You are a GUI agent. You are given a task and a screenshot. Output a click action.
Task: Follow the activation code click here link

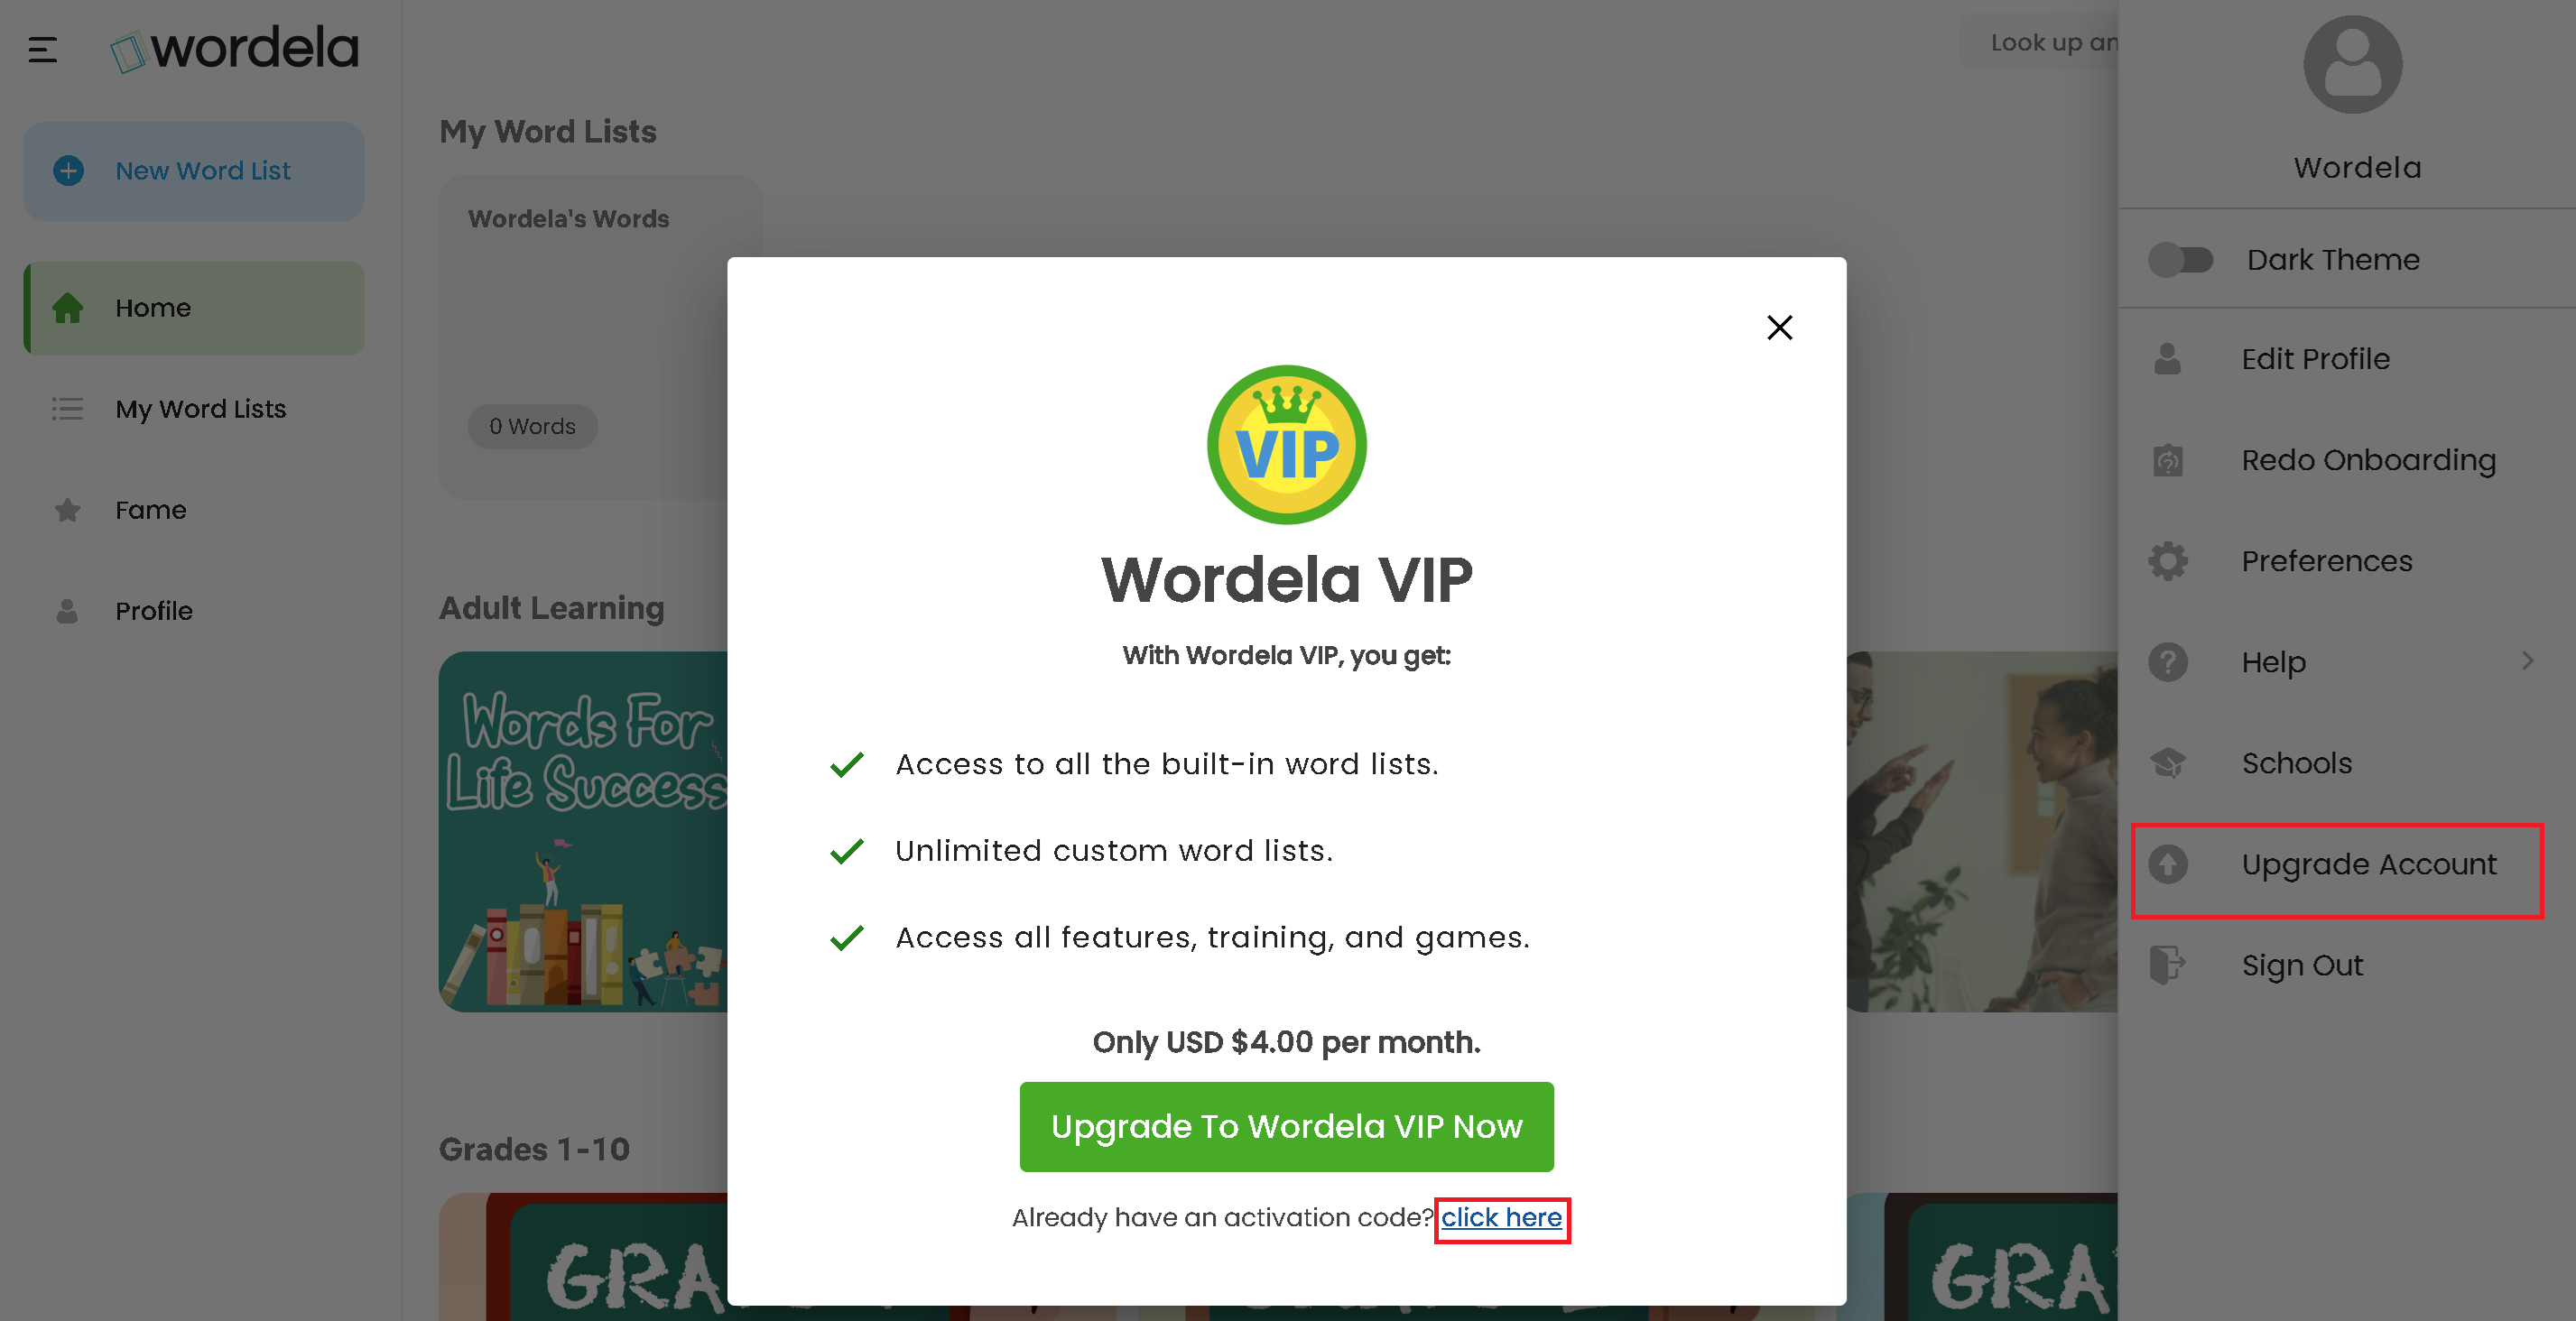click(x=1501, y=1217)
